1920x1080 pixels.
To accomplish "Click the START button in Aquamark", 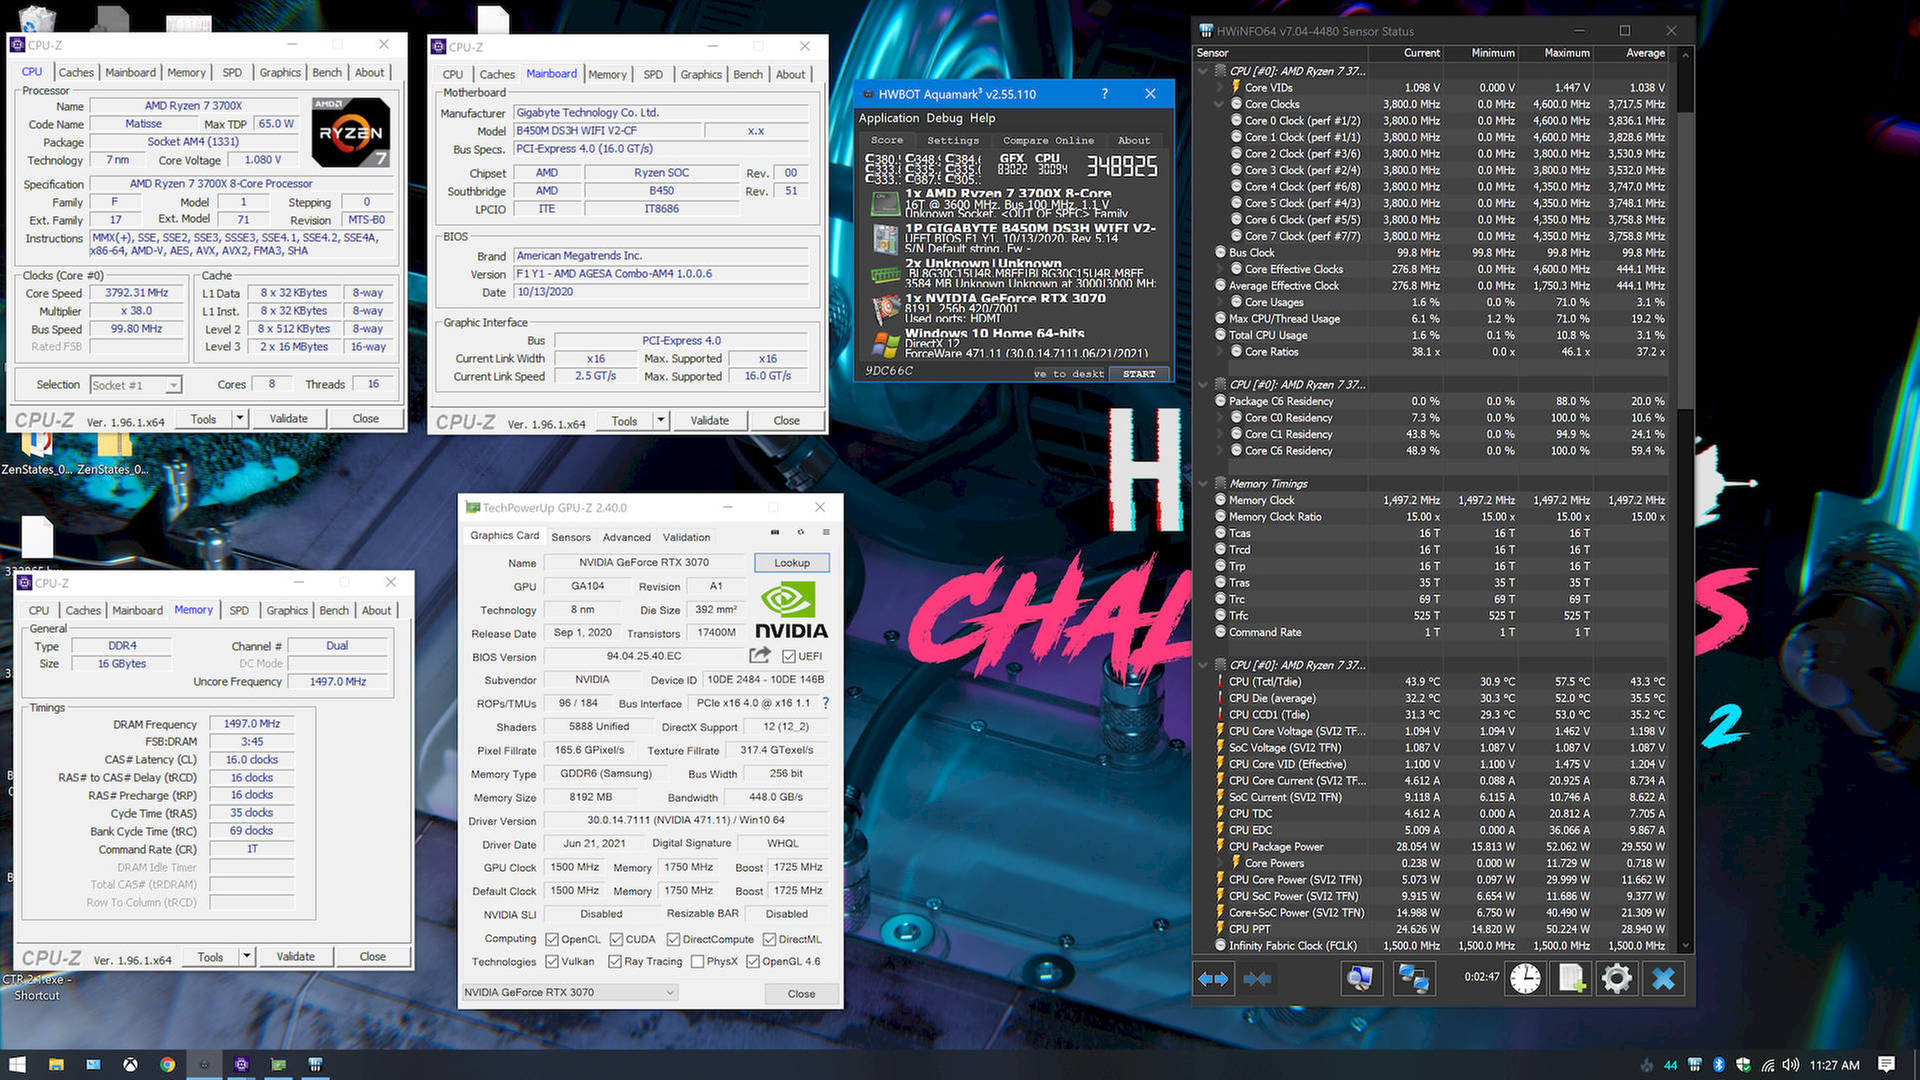I will pos(1139,374).
